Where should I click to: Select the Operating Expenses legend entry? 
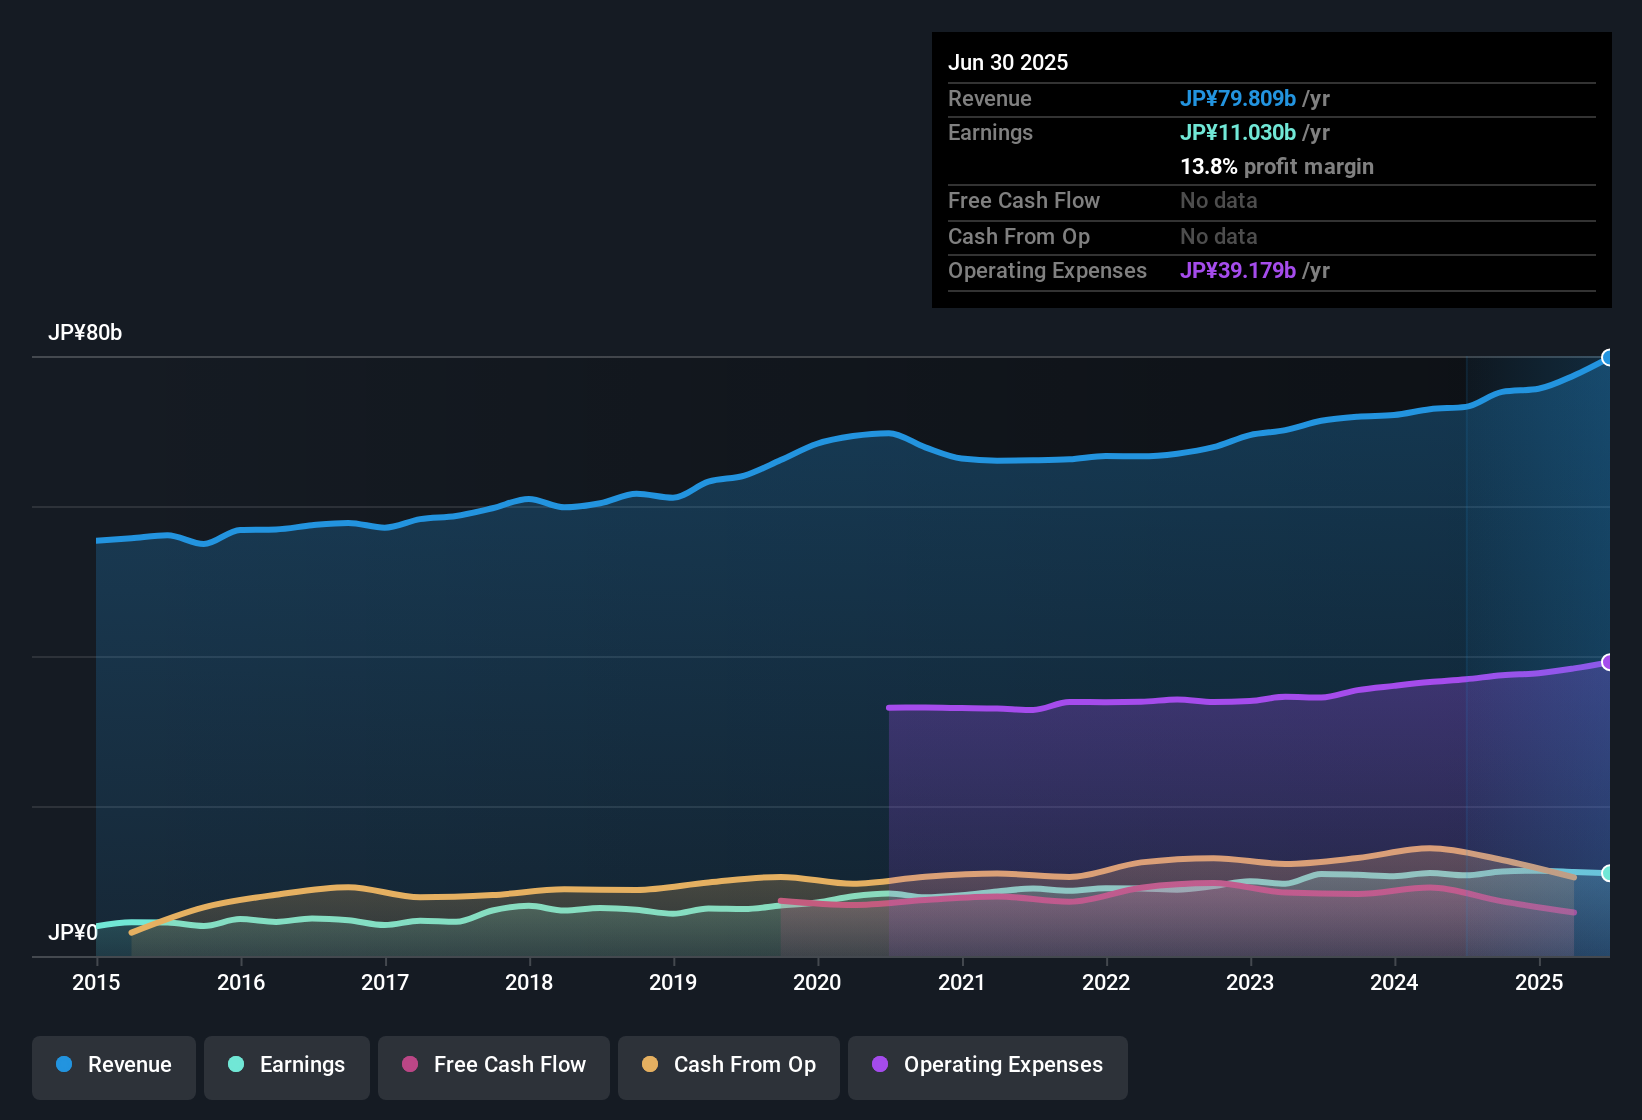point(987,1066)
